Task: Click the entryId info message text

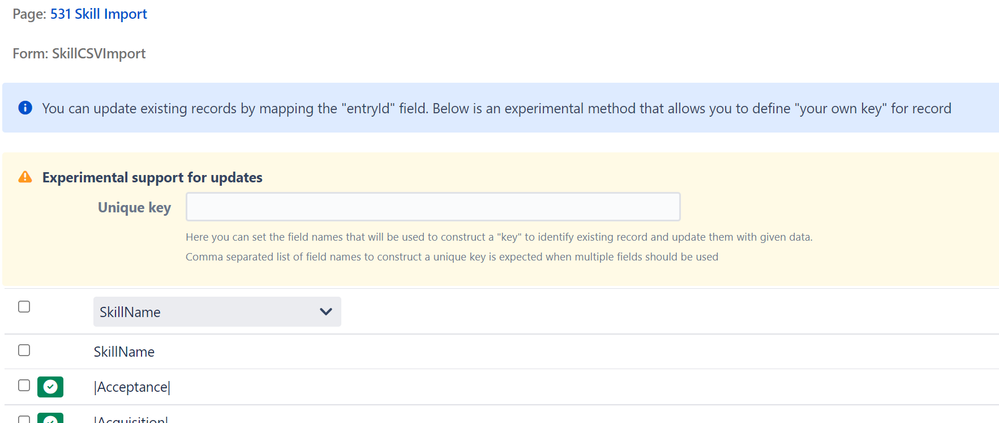Action: point(496,108)
